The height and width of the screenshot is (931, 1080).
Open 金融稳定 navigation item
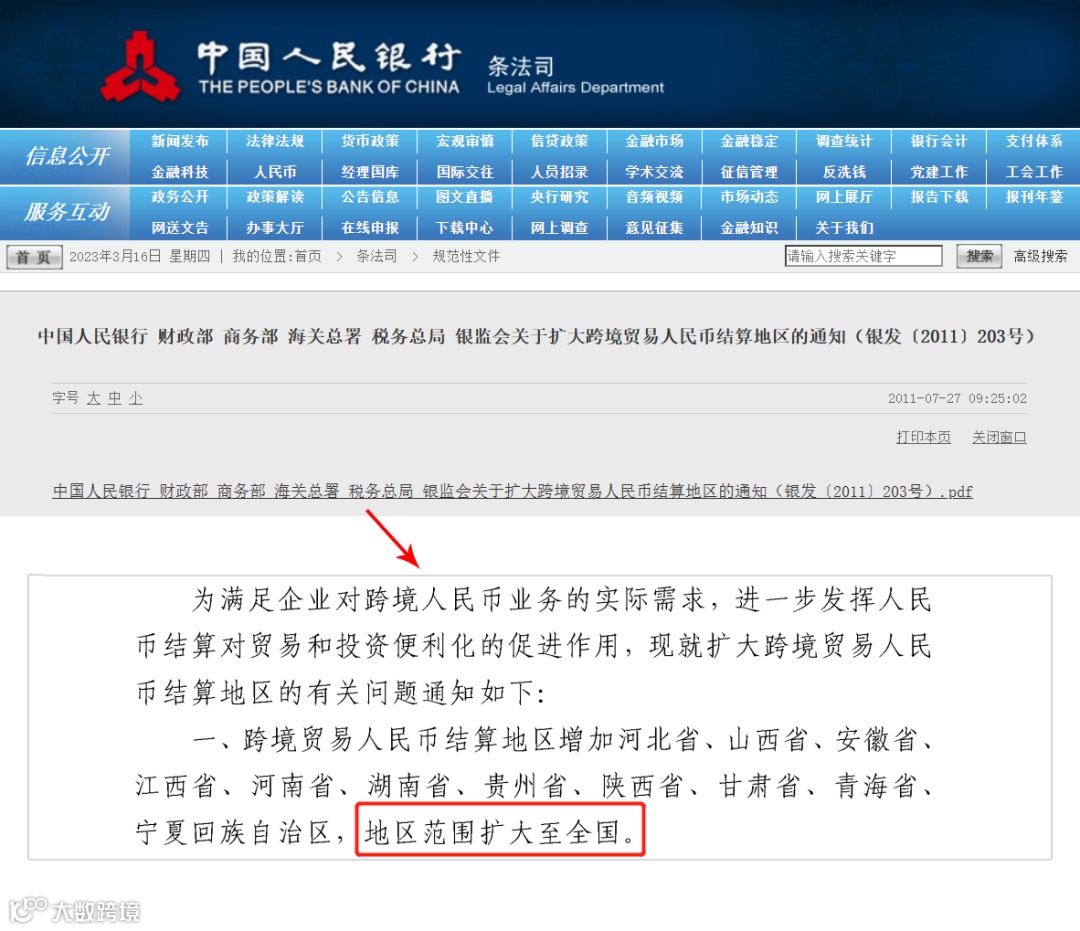(x=749, y=141)
